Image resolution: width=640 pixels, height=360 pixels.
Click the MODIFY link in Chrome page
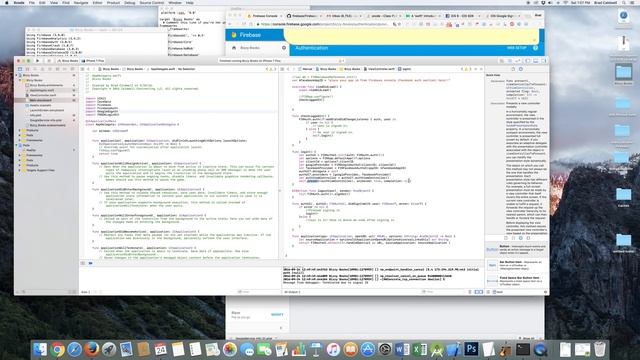277,315
